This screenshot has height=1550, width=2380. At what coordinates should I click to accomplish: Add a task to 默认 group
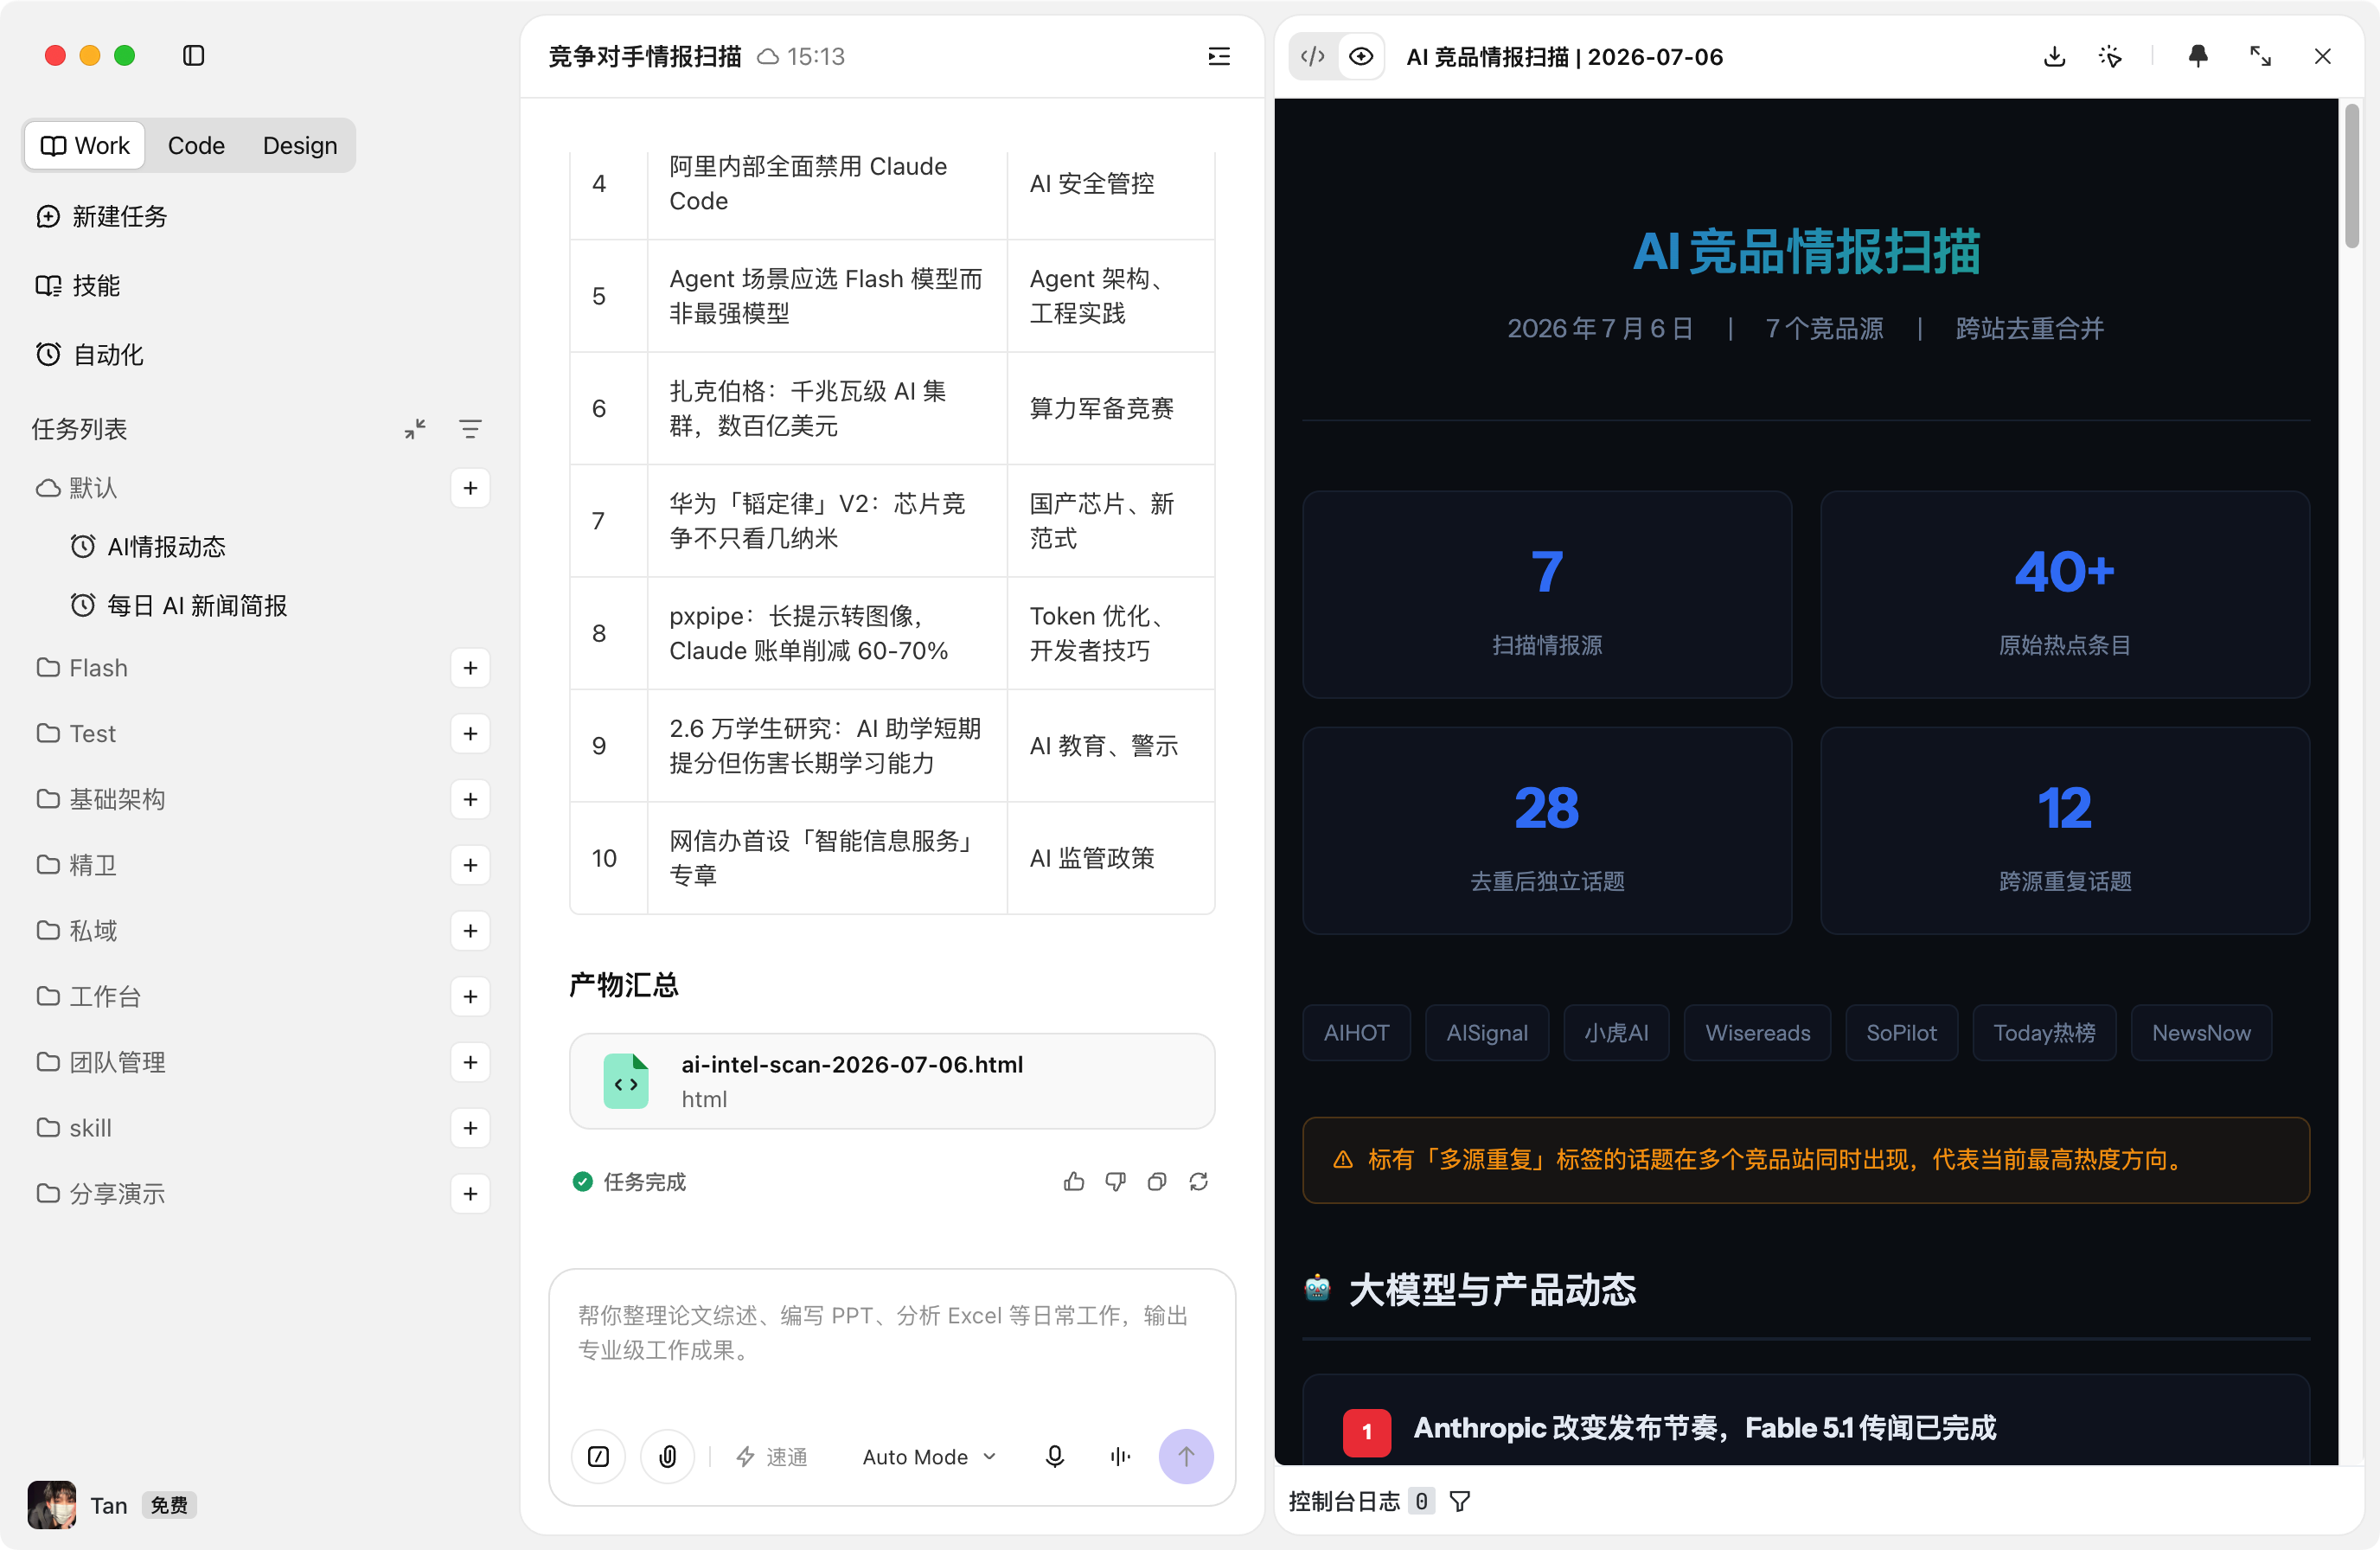point(470,488)
